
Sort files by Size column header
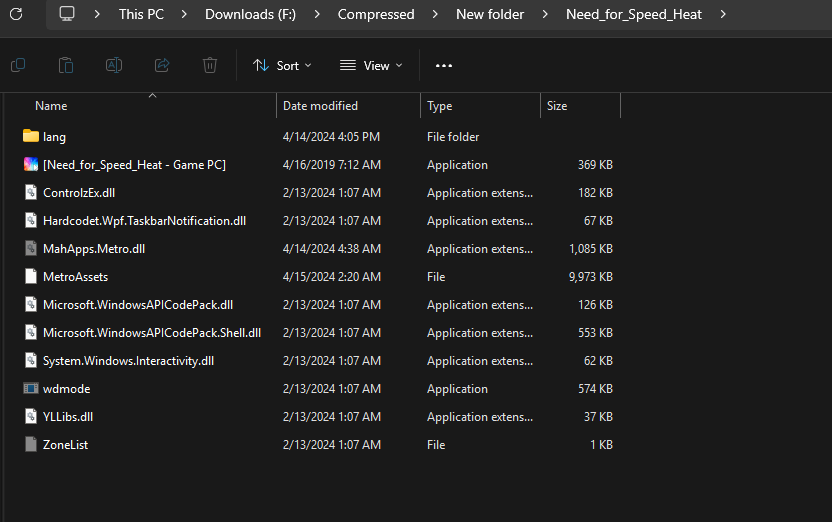click(557, 106)
